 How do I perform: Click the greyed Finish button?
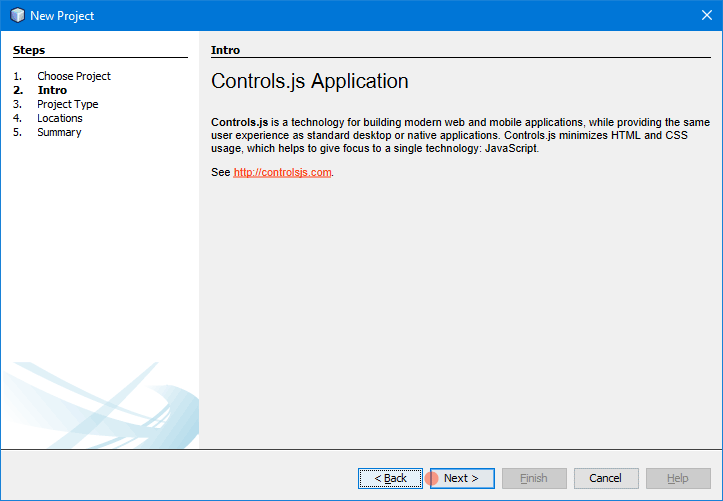534,478
